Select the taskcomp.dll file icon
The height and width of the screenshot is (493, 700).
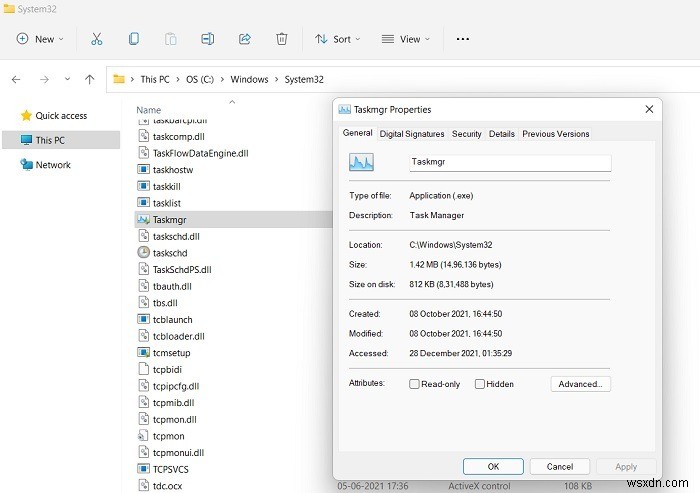143,136
